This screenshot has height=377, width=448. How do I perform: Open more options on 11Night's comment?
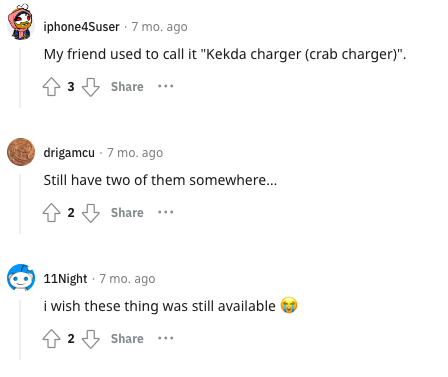(x=166, y=338)
